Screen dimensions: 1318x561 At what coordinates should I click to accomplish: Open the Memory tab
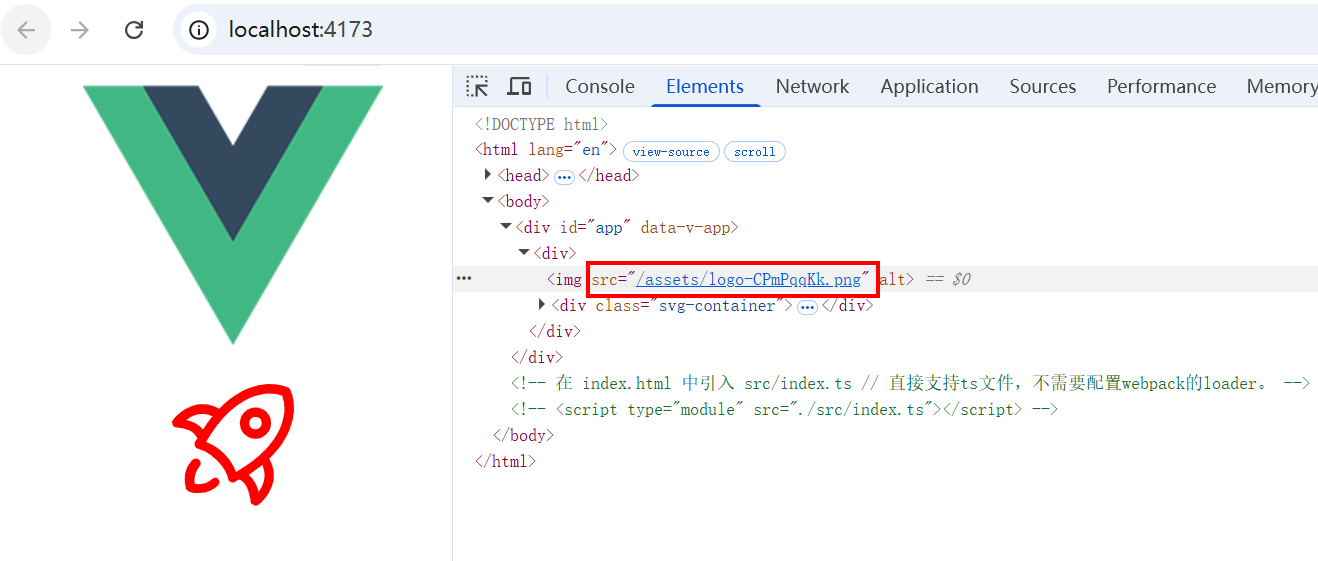click(x=1281, y=86)
